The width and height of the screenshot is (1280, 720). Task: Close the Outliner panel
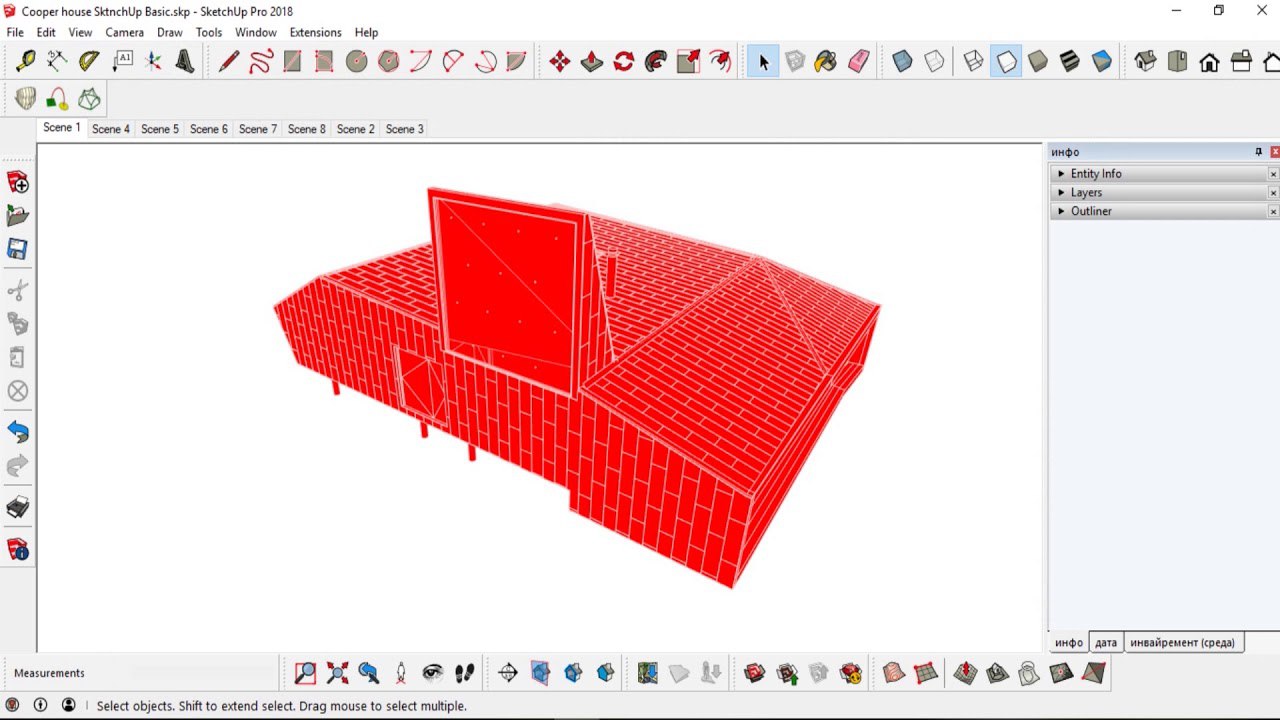click(1273, 212)
